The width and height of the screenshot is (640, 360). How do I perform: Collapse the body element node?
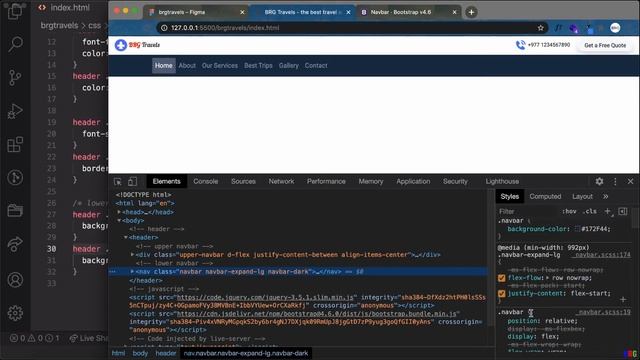pyautogui.click(x=119, y=220)
